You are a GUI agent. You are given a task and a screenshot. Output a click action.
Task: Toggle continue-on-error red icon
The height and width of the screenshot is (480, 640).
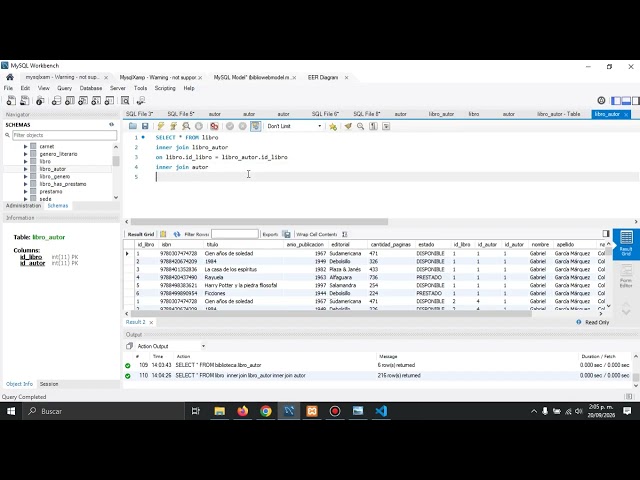pos(214,126)
